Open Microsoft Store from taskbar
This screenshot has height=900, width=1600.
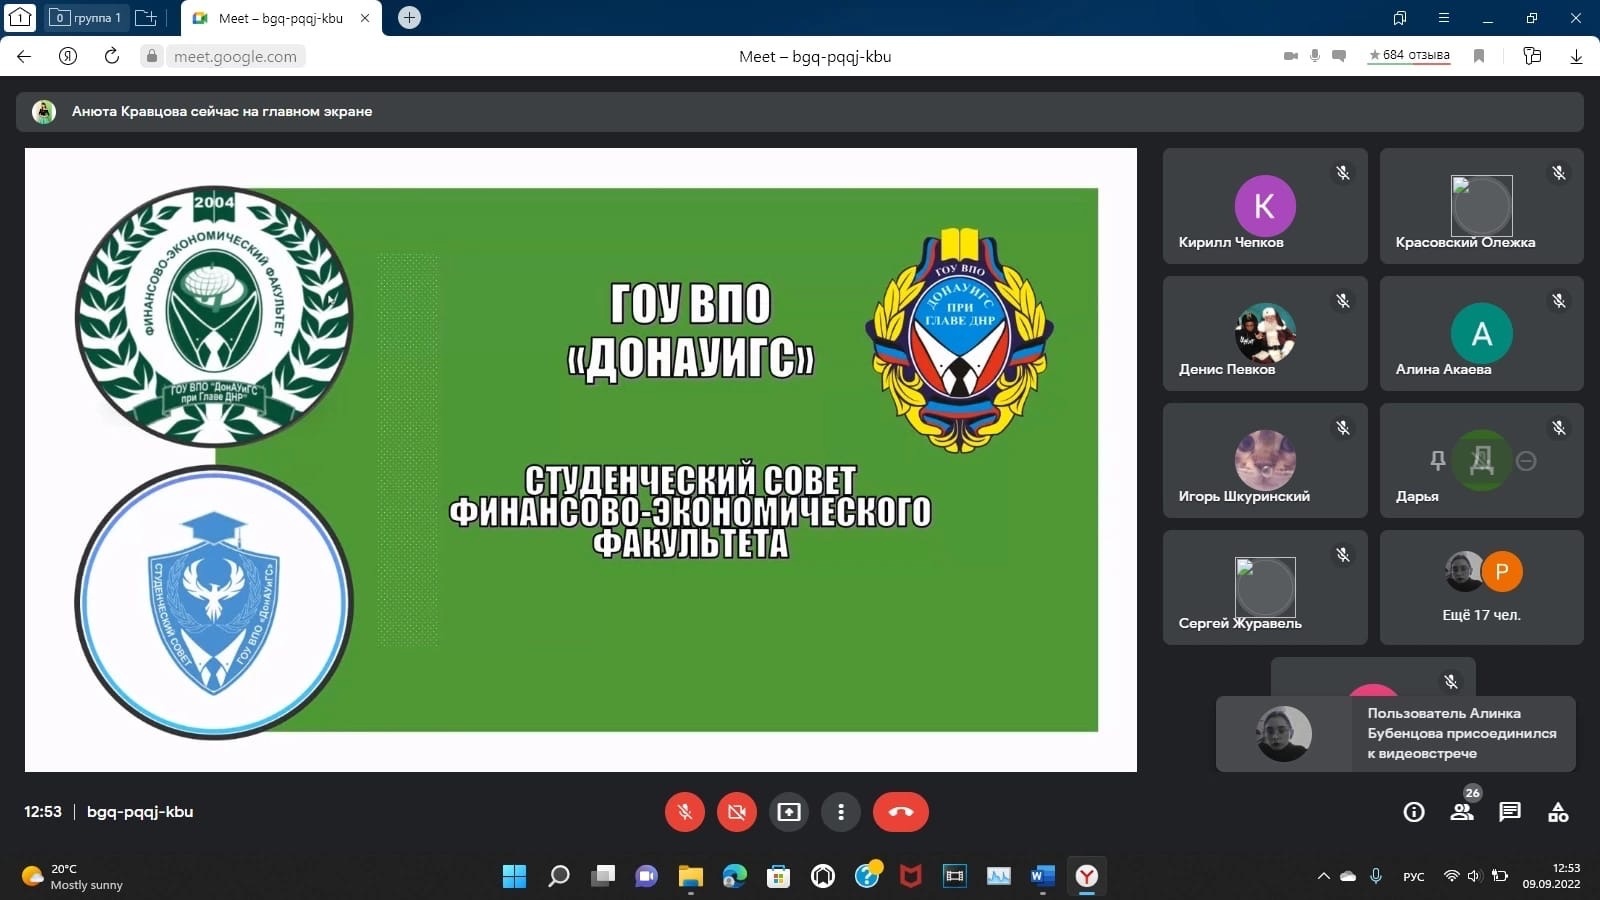pyautogui.click(x=779, y=876)
